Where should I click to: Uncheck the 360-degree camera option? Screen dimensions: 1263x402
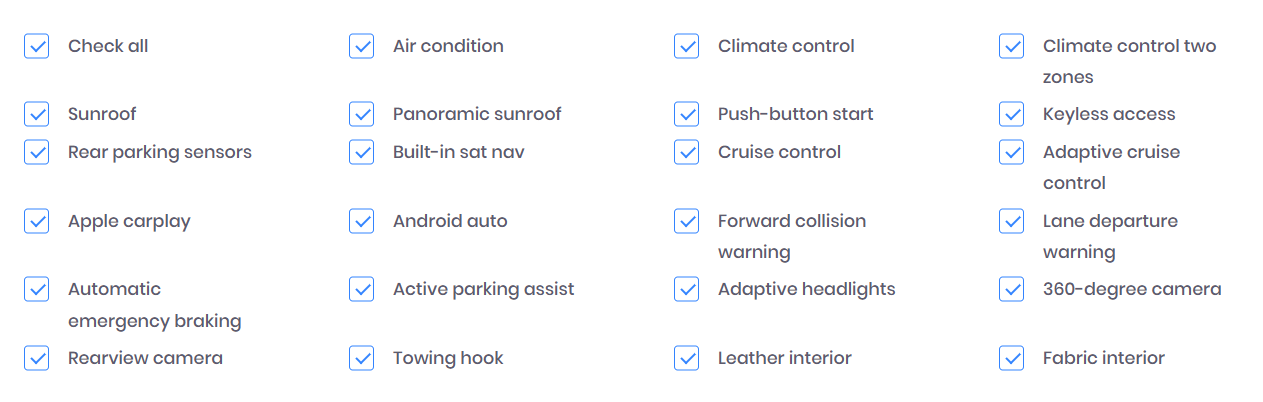click(x=1012, y=289)
